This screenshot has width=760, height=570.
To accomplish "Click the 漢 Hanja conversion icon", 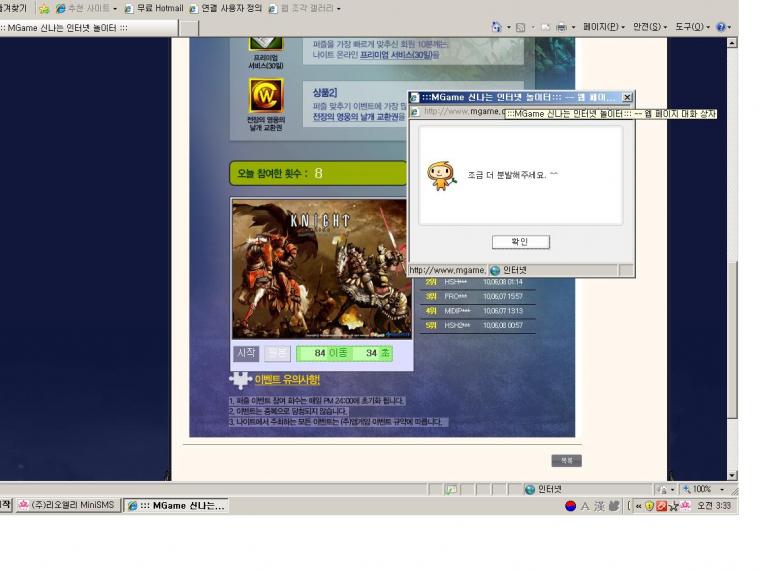I will point(600,506).
